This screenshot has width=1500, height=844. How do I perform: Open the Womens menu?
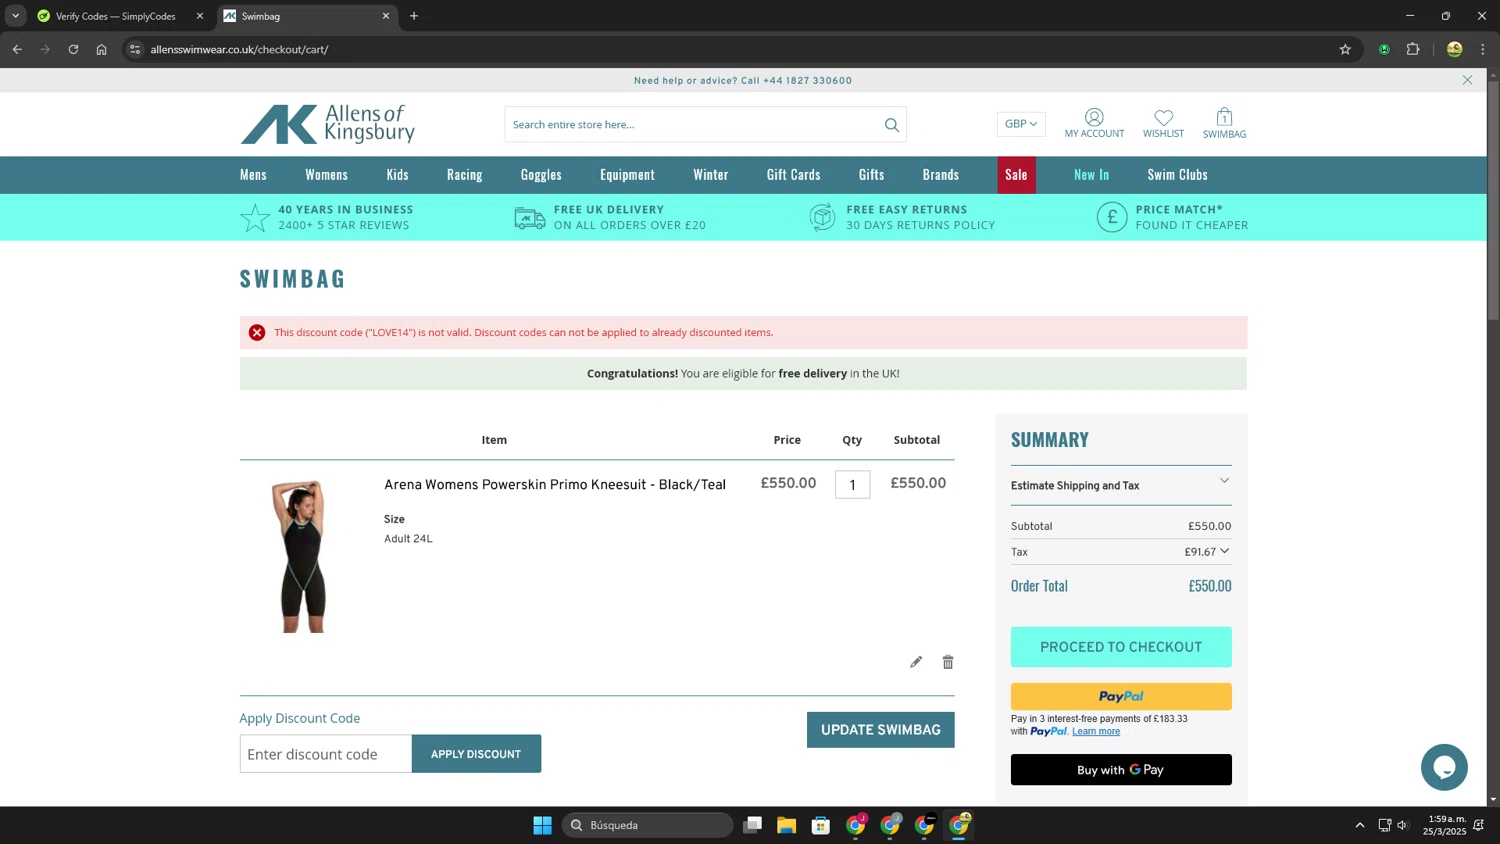(x=326, y=175)
